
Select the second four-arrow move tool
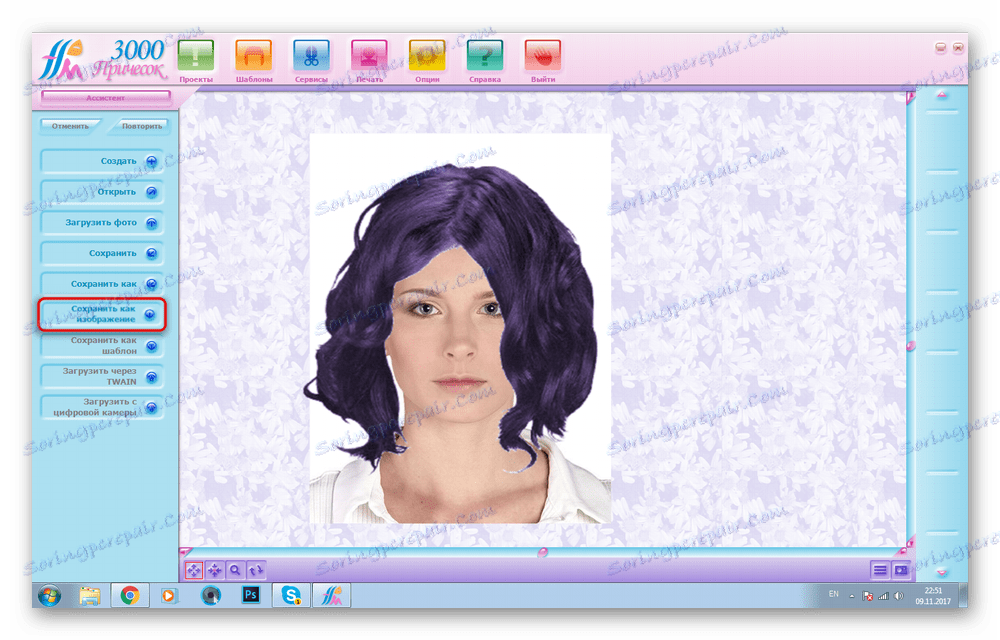(214, 570)
